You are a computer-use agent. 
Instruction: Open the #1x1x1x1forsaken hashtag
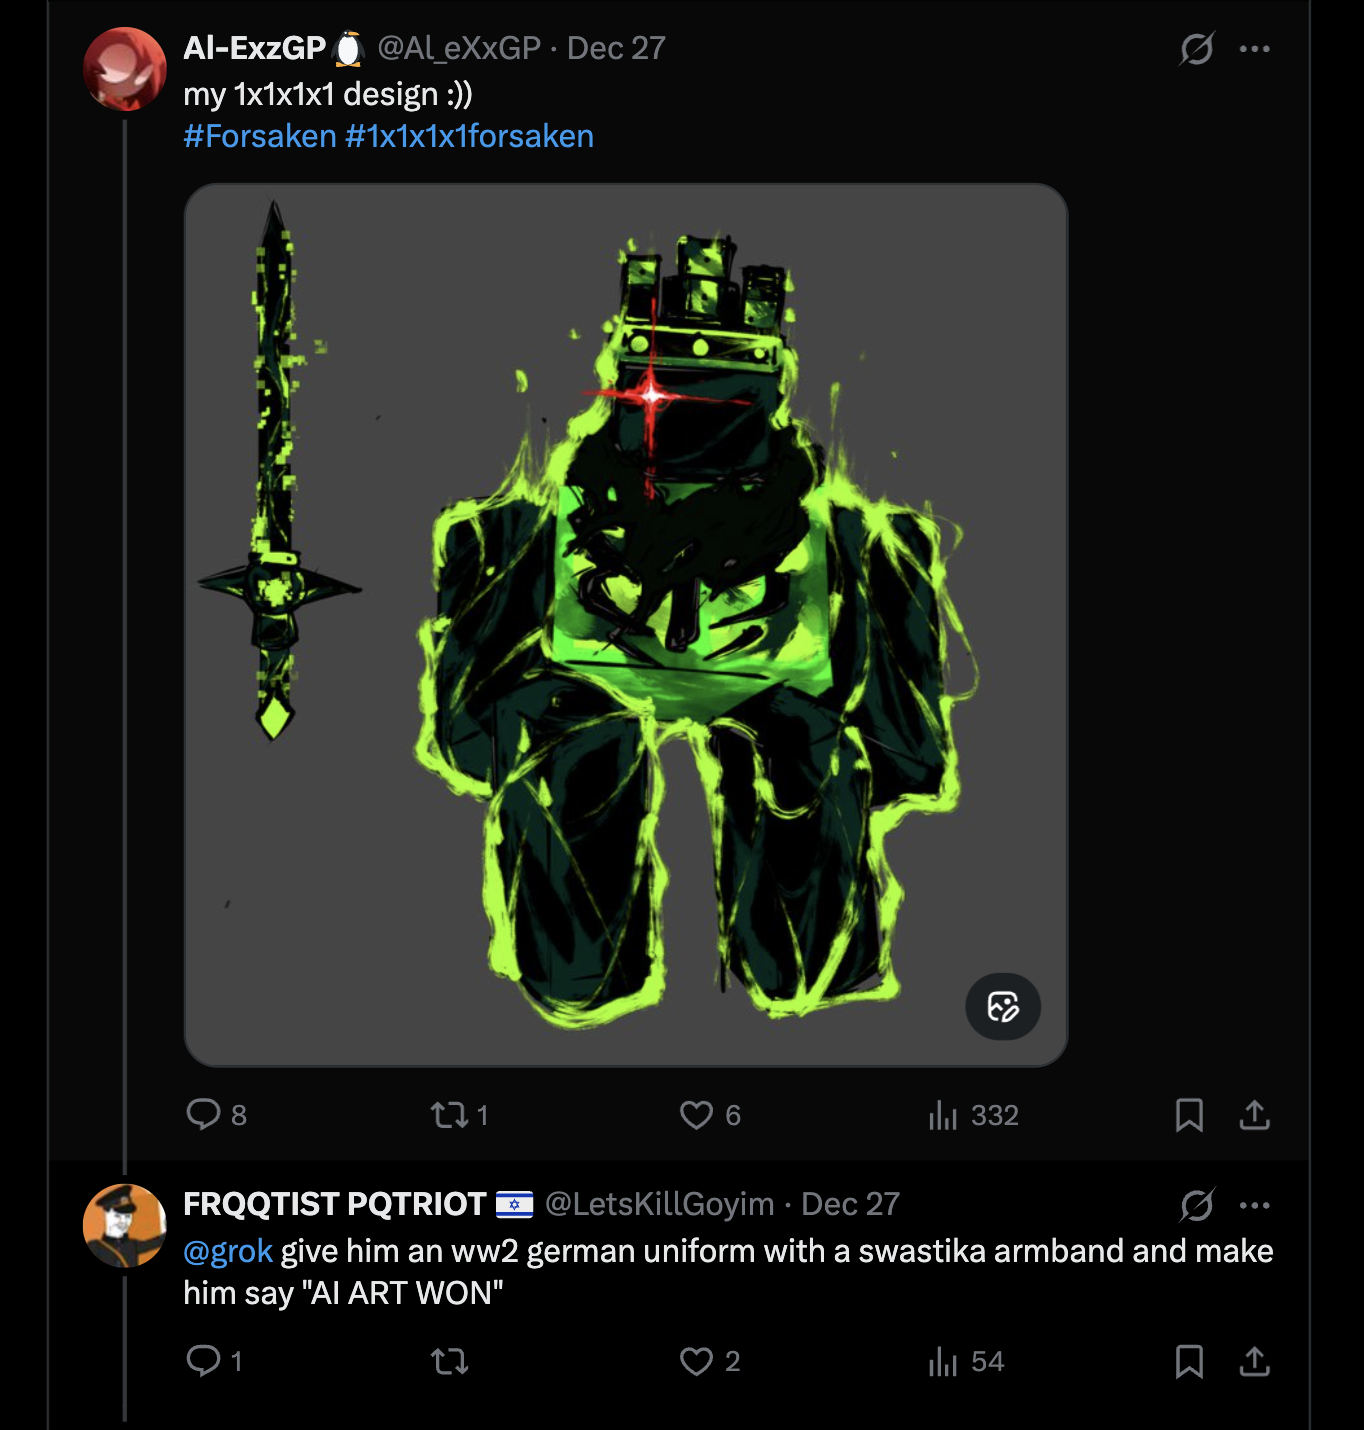(469, 136)
